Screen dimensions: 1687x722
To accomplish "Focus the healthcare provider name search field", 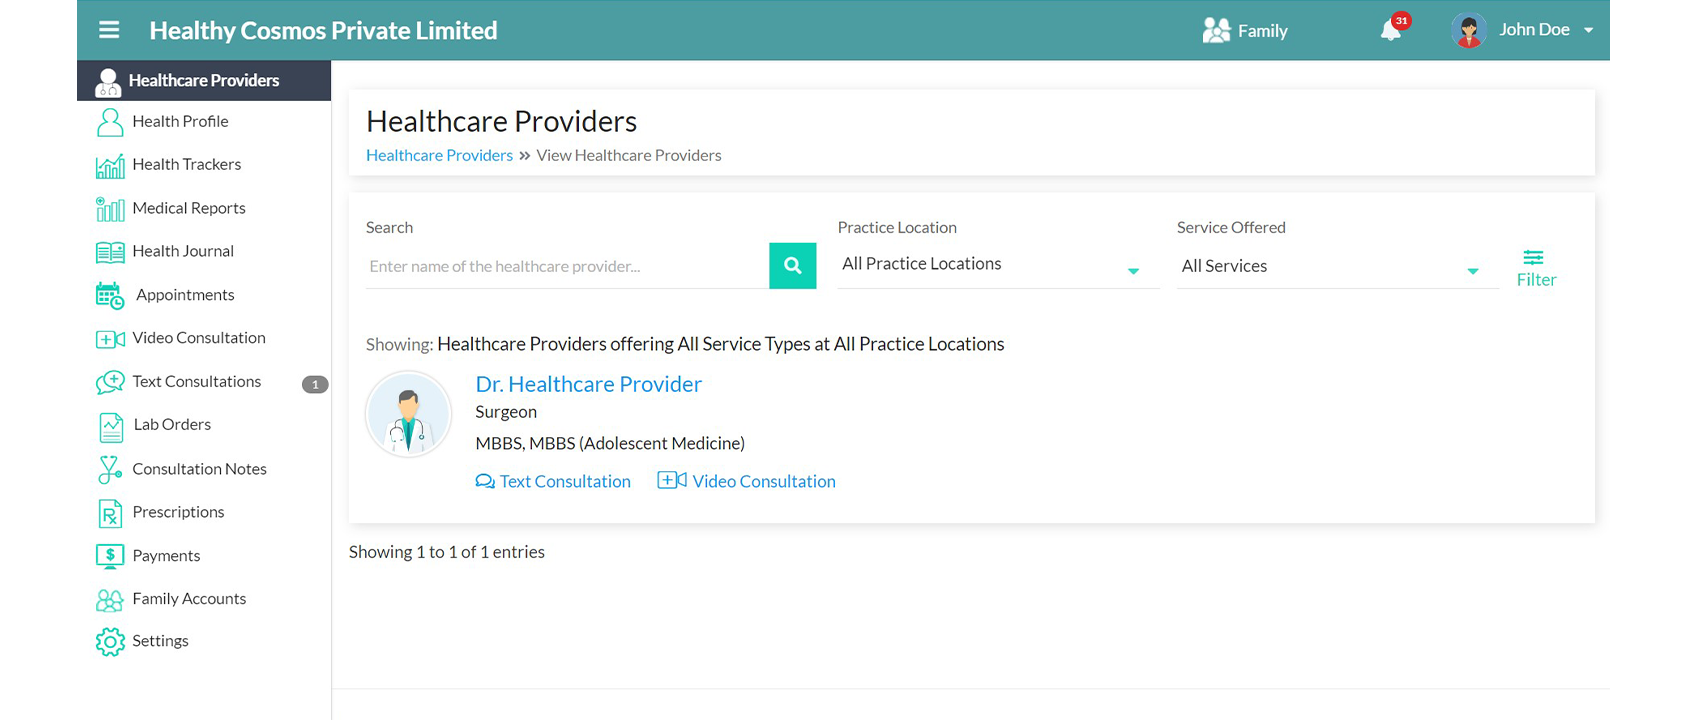I will pos(566,266).
